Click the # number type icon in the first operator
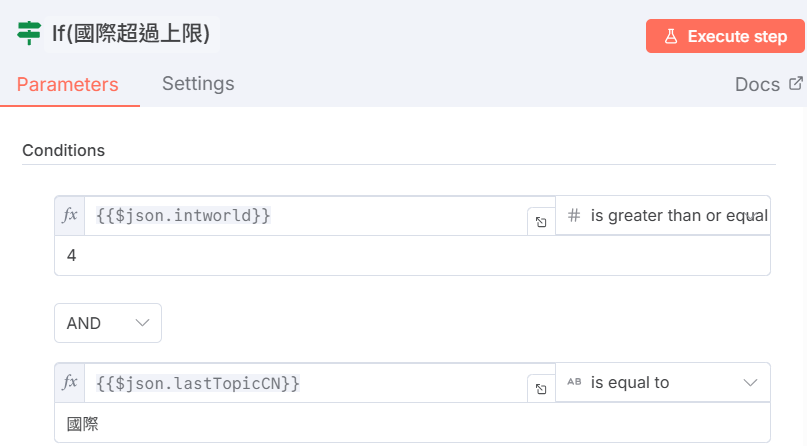This screenshot has height=446, width=807. click(574, 215)
